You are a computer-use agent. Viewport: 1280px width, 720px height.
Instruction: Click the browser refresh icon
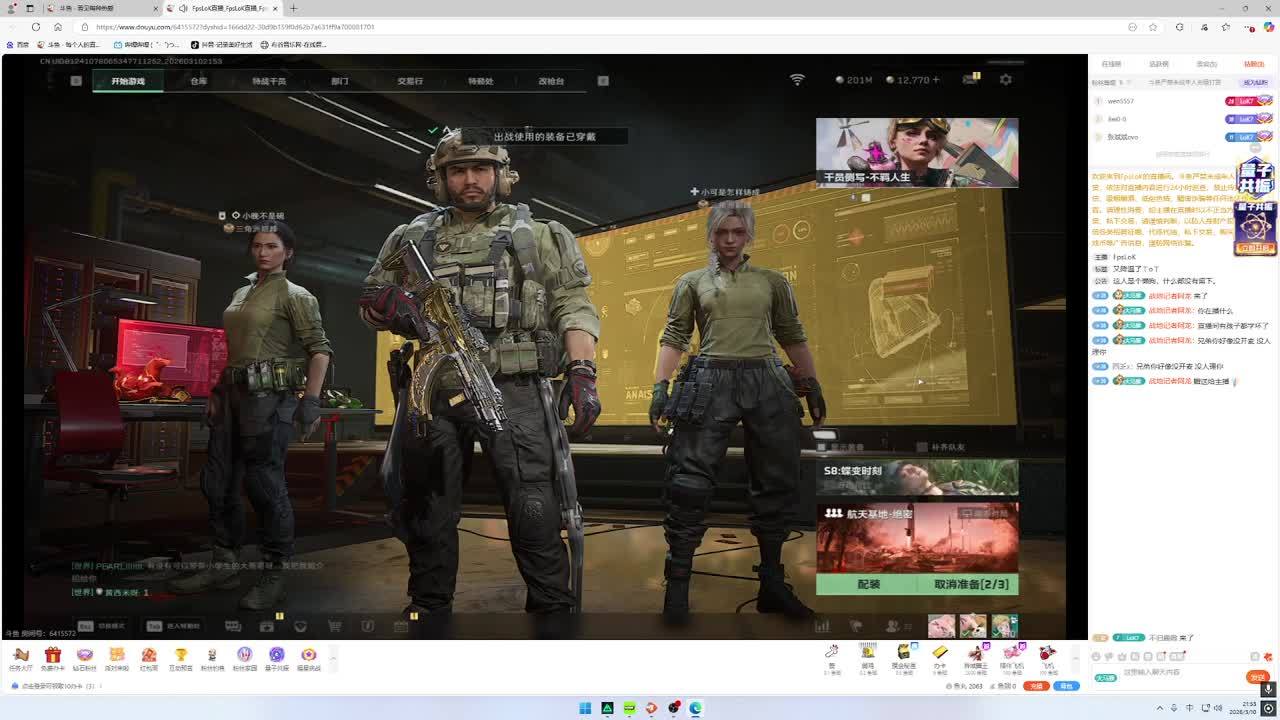pyautogui.click(x=36, y=27)
